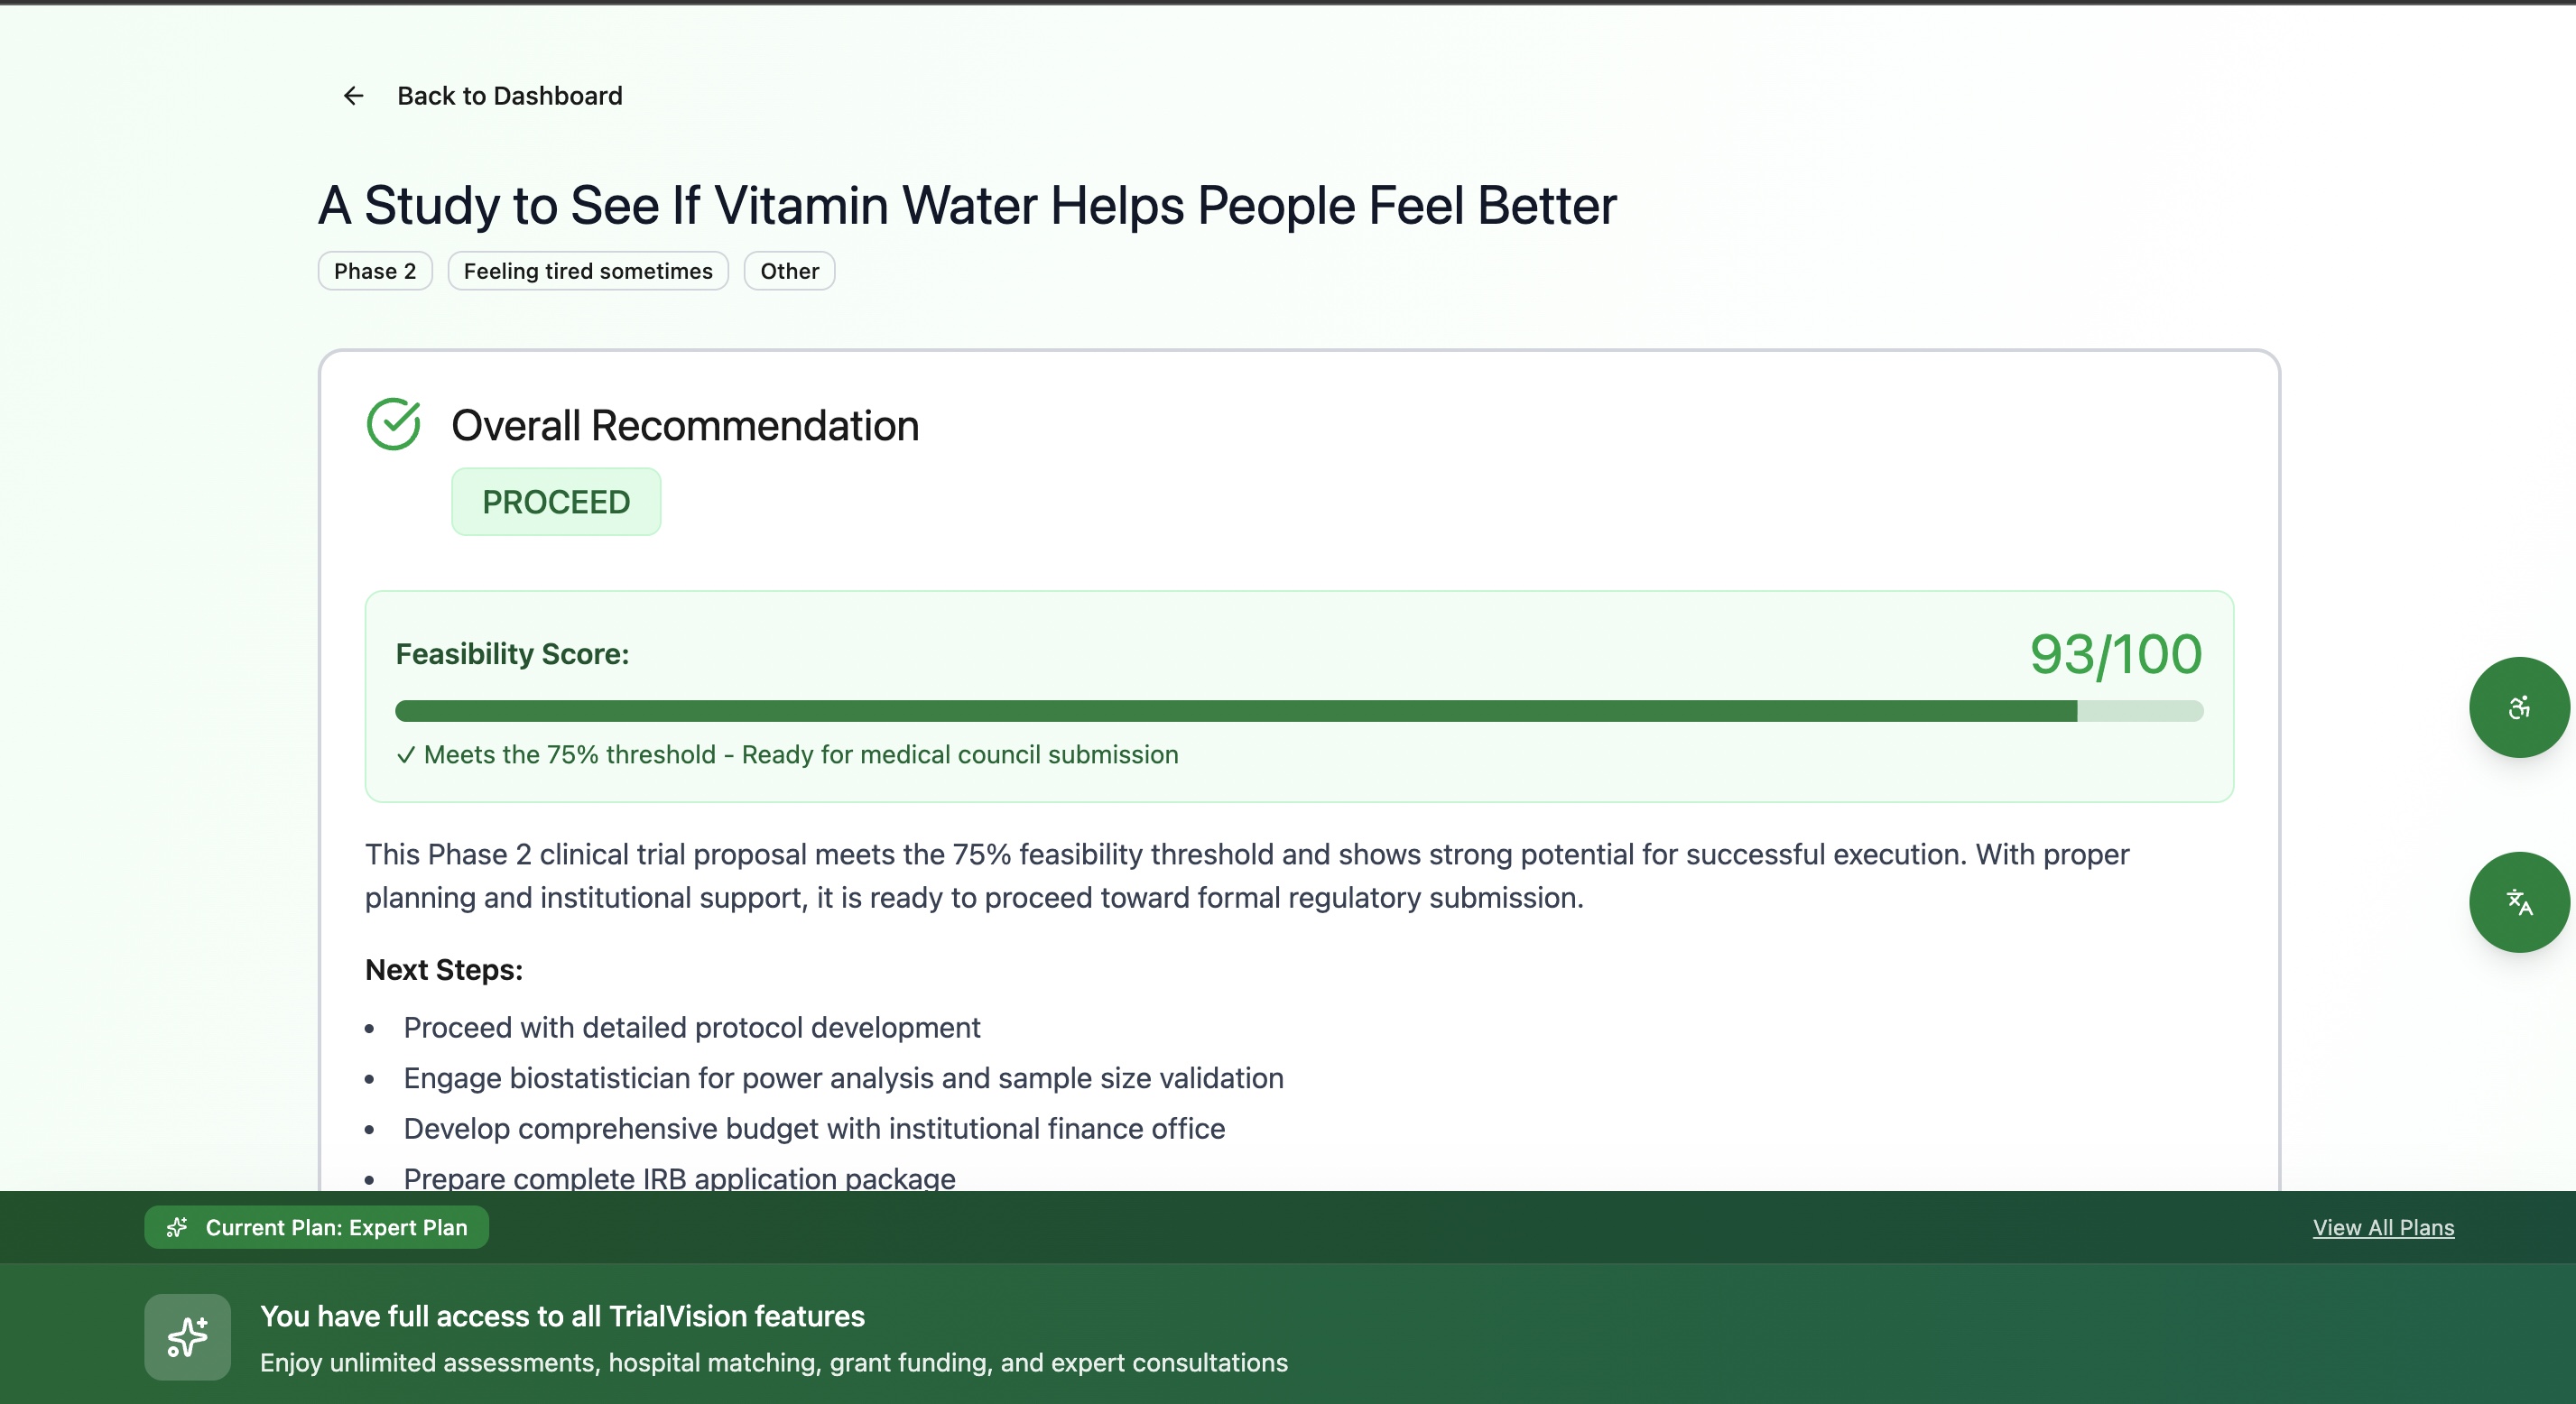Viewport: 2576px width, 1404px height.
Task: Click Prepare complete IRB application package item
Action: 679,1178
